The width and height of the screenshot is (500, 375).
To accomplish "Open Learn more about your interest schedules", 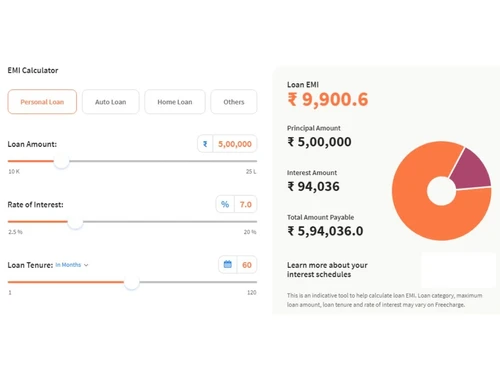I will 327,270.
